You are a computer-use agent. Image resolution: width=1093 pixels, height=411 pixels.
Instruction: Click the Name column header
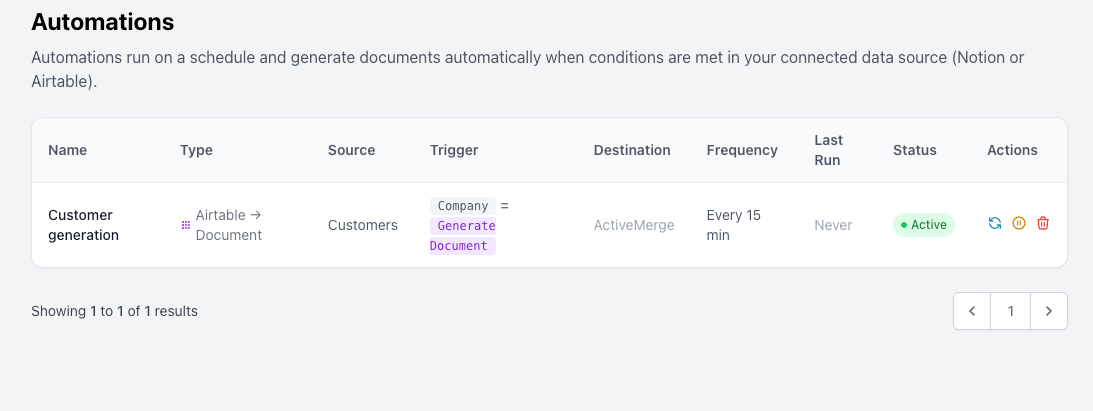click(x=68, y=150)
